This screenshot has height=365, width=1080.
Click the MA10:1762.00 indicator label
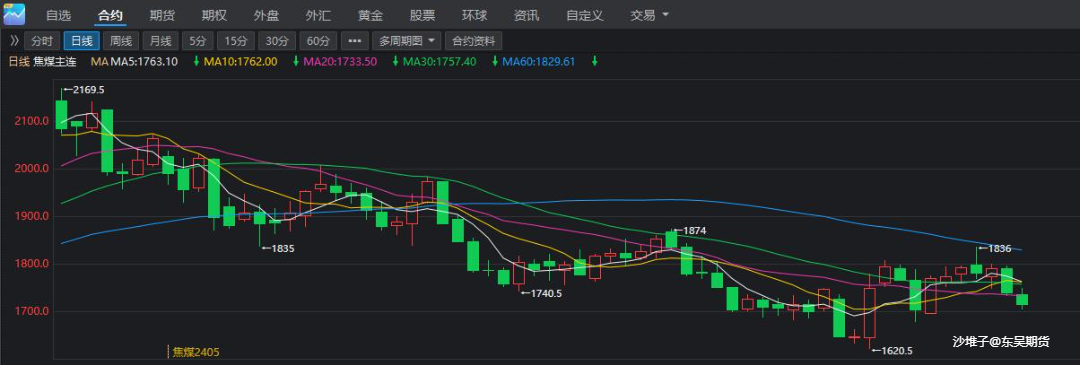[x=241, y=61]
